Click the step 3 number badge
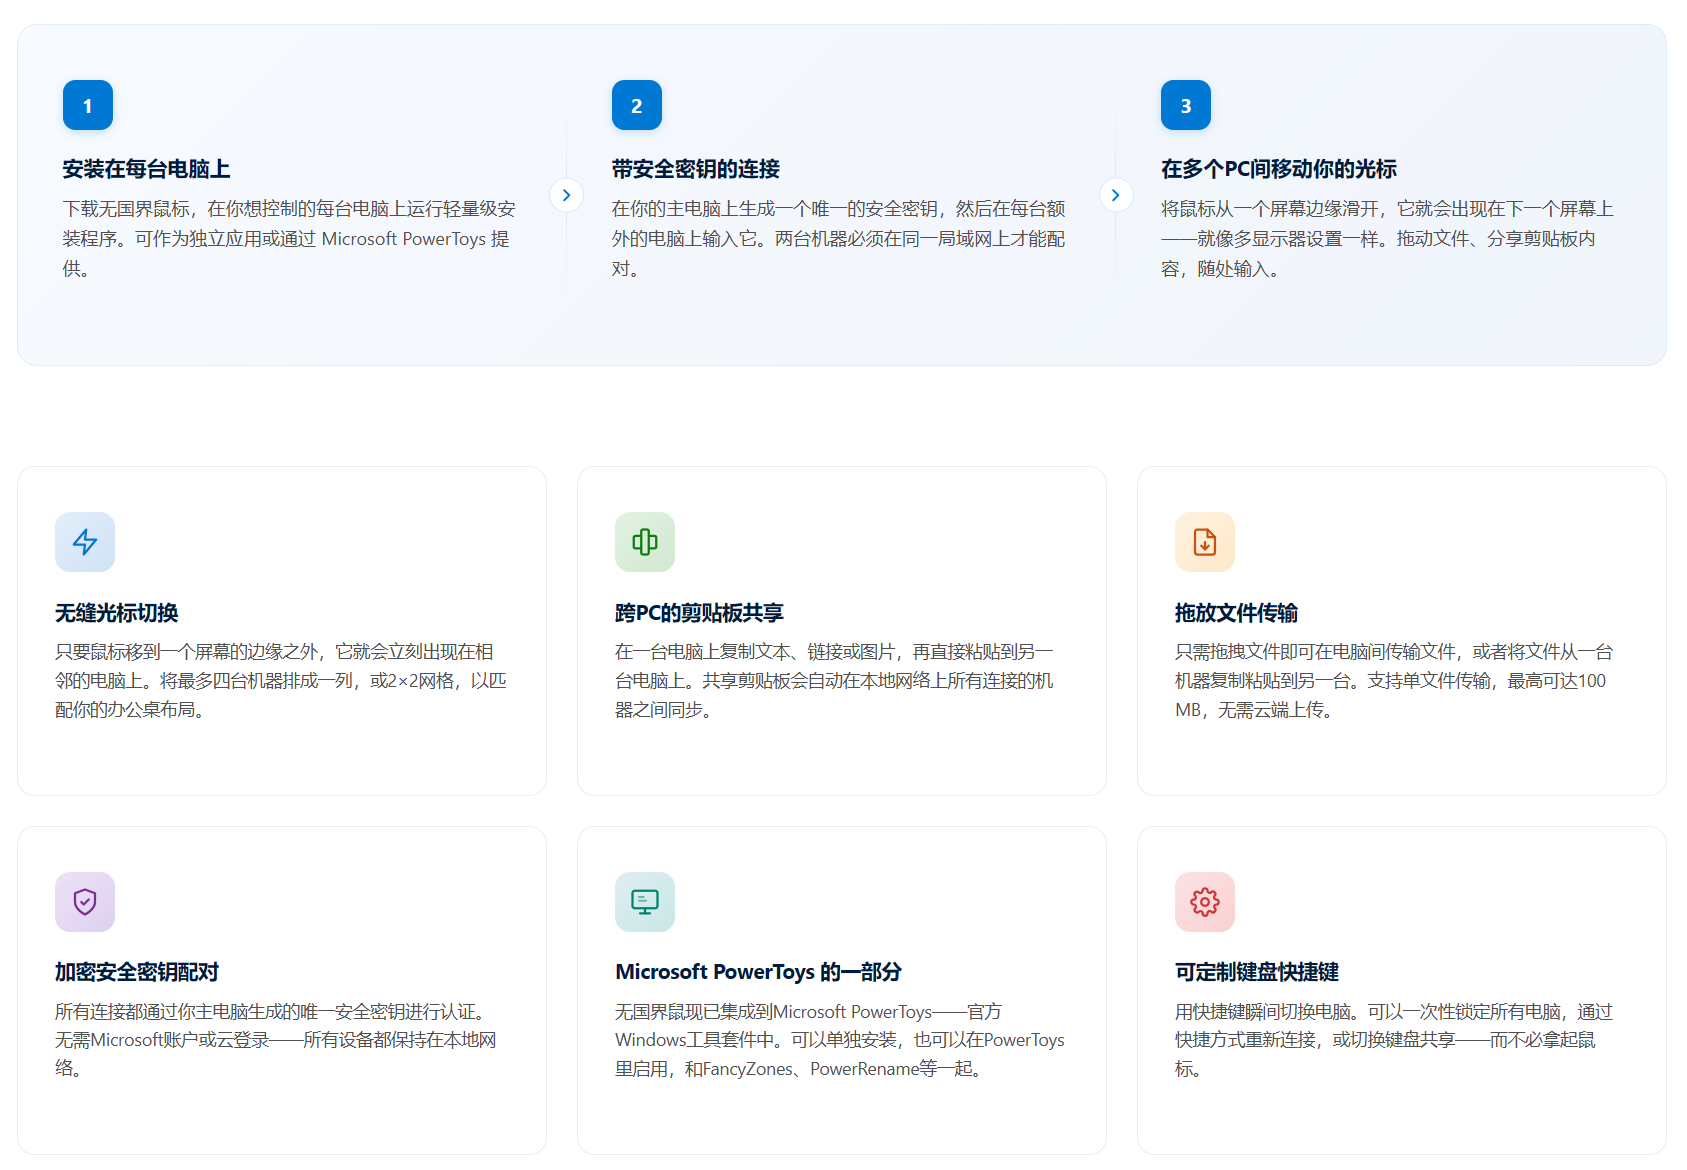The image size is (1687, 1170). (1186, 105)
